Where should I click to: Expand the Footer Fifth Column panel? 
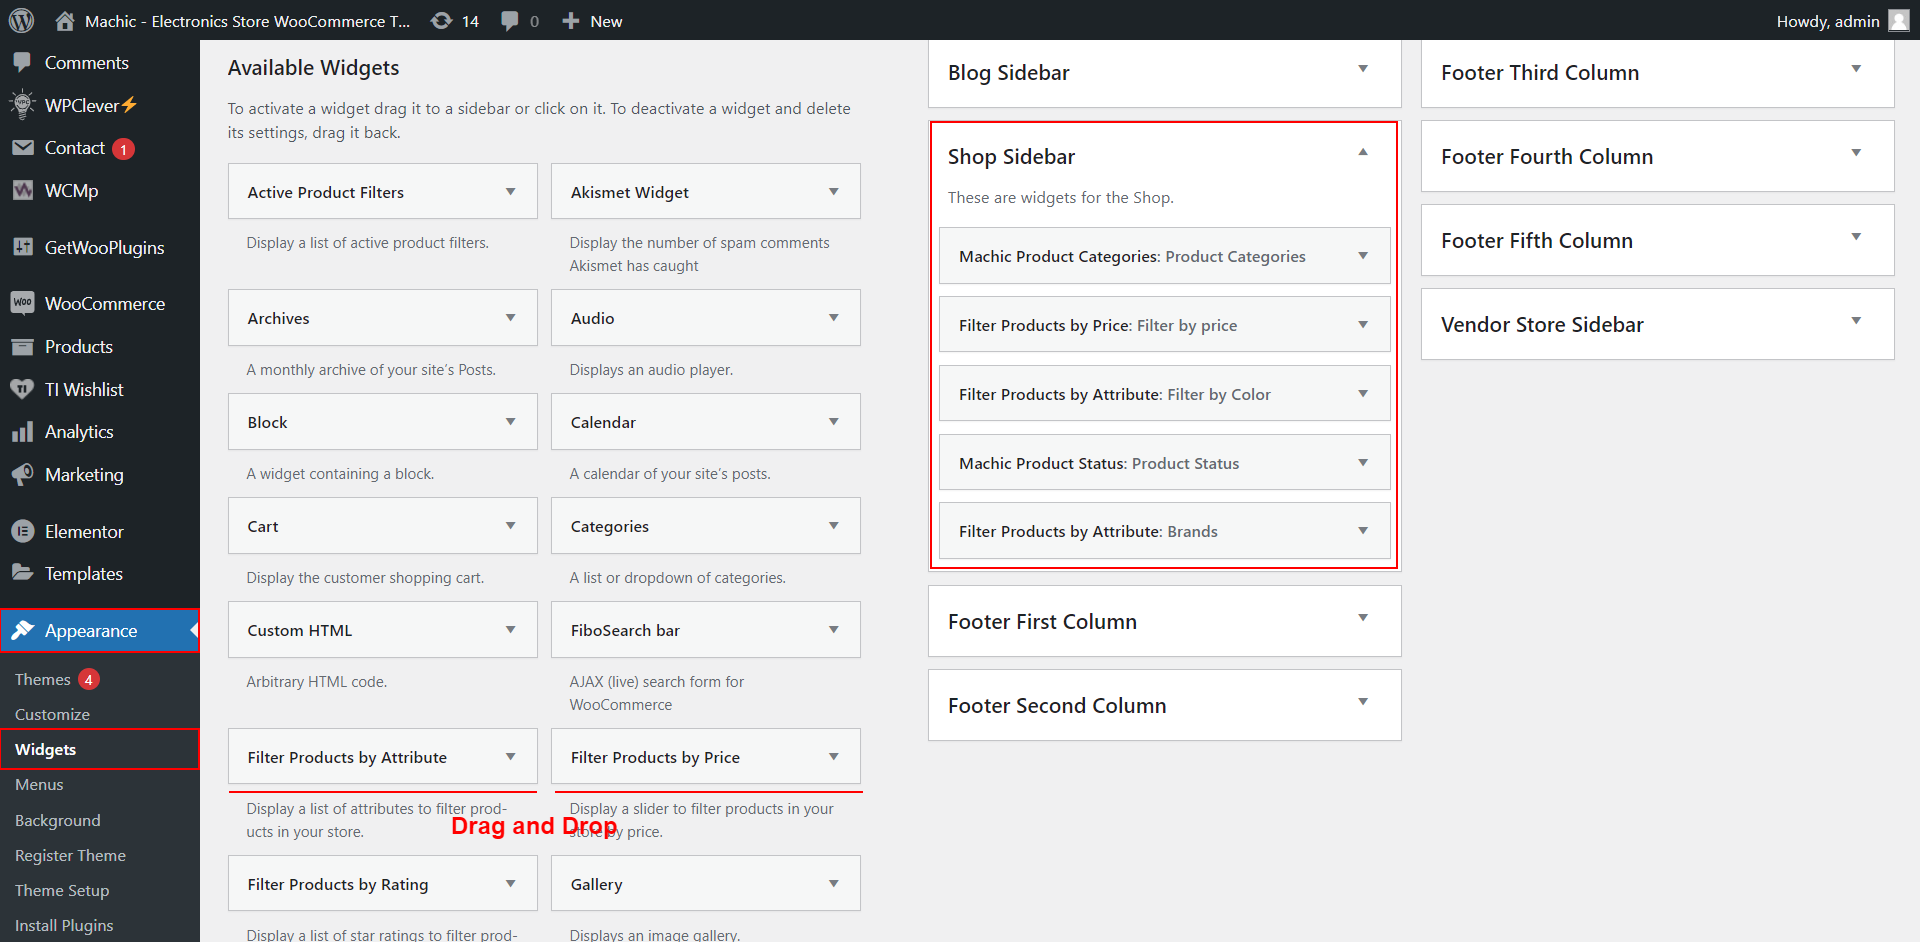1855,237
